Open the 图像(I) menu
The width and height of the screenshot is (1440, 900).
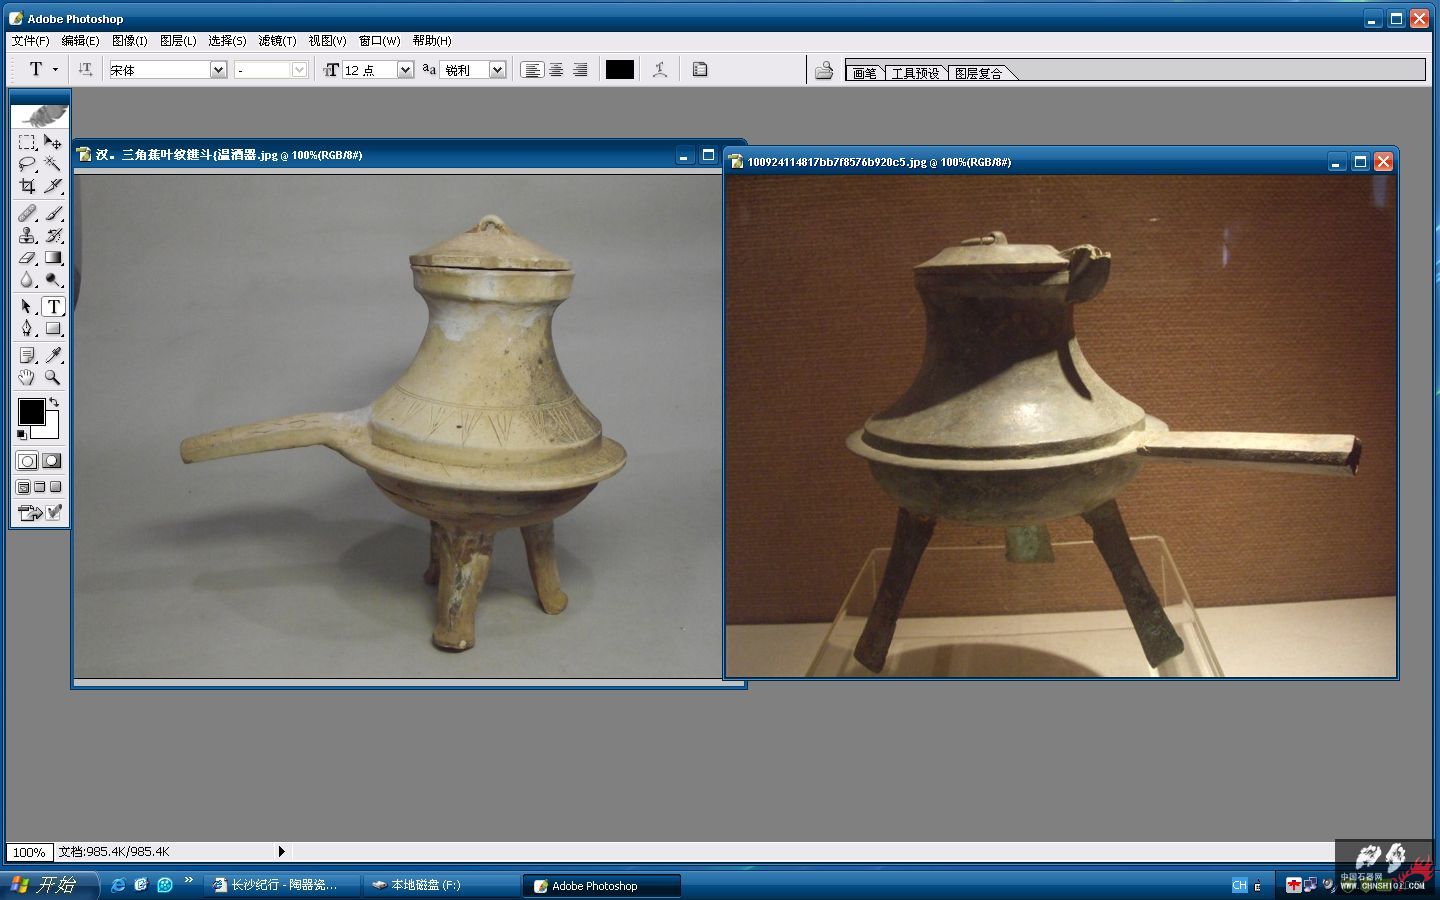point(130,41)
